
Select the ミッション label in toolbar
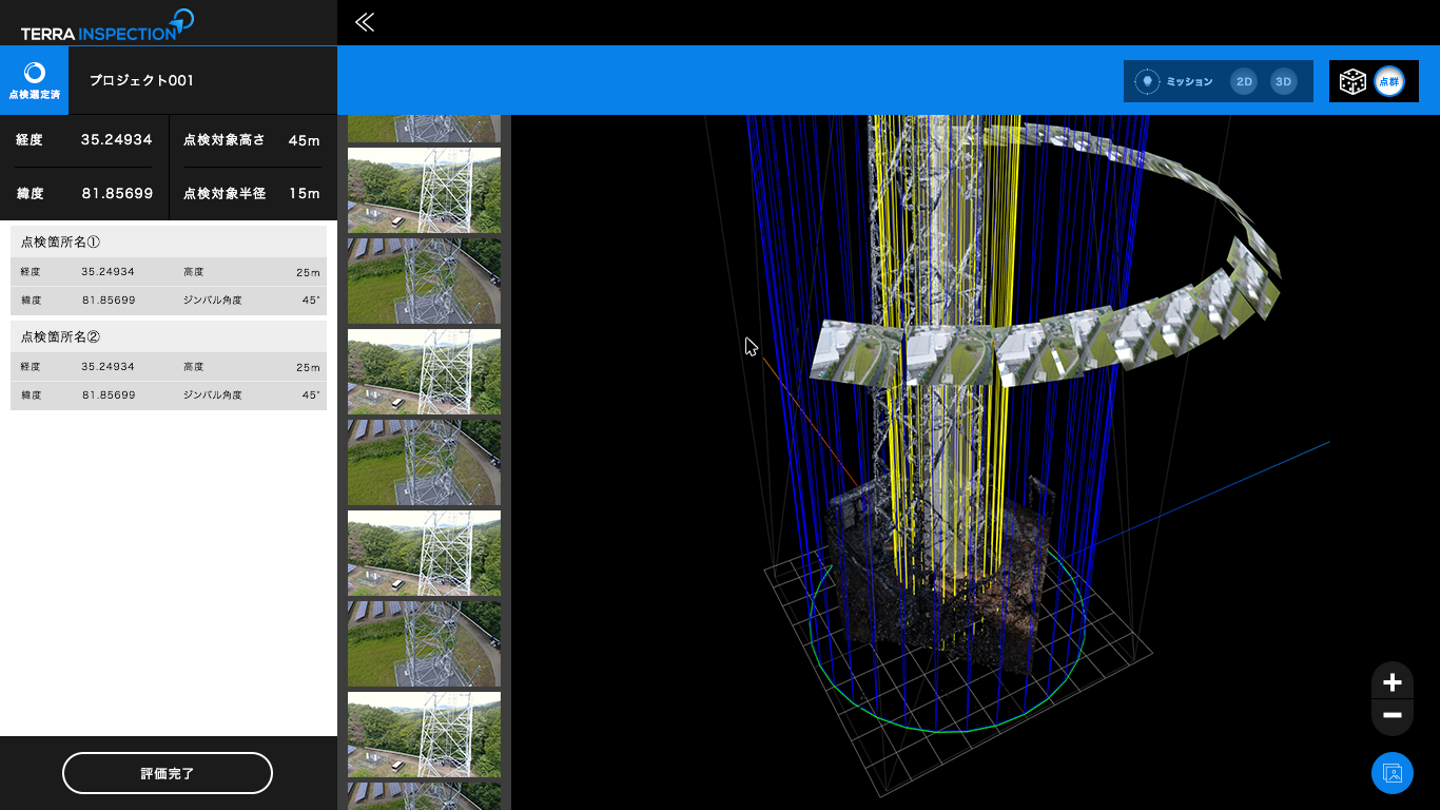pyautogui.click(x=1189, y=82)
